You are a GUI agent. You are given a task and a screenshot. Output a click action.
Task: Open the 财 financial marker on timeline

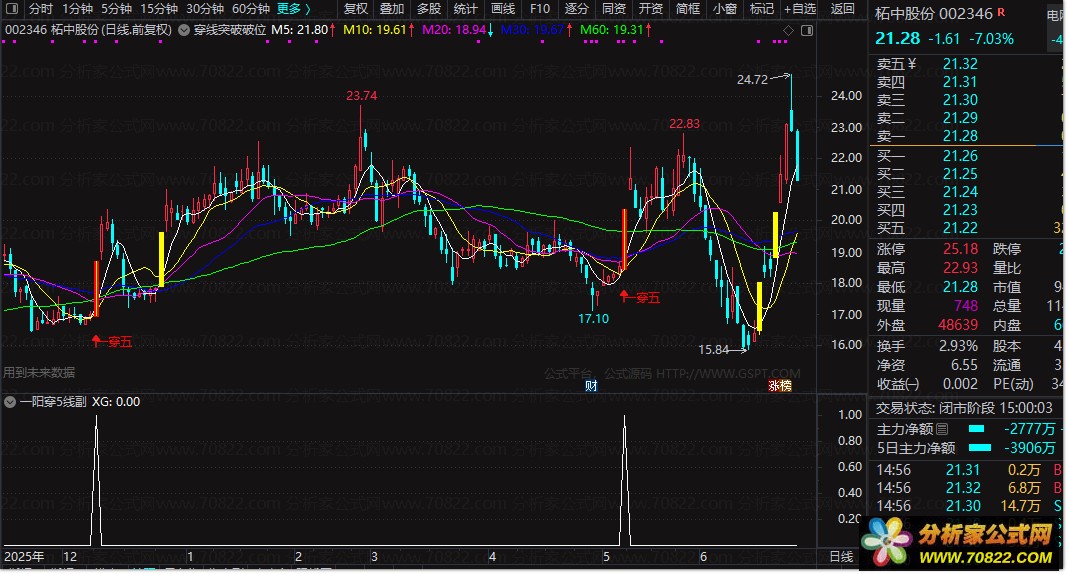pyautogui.click(x=591, y=386)
